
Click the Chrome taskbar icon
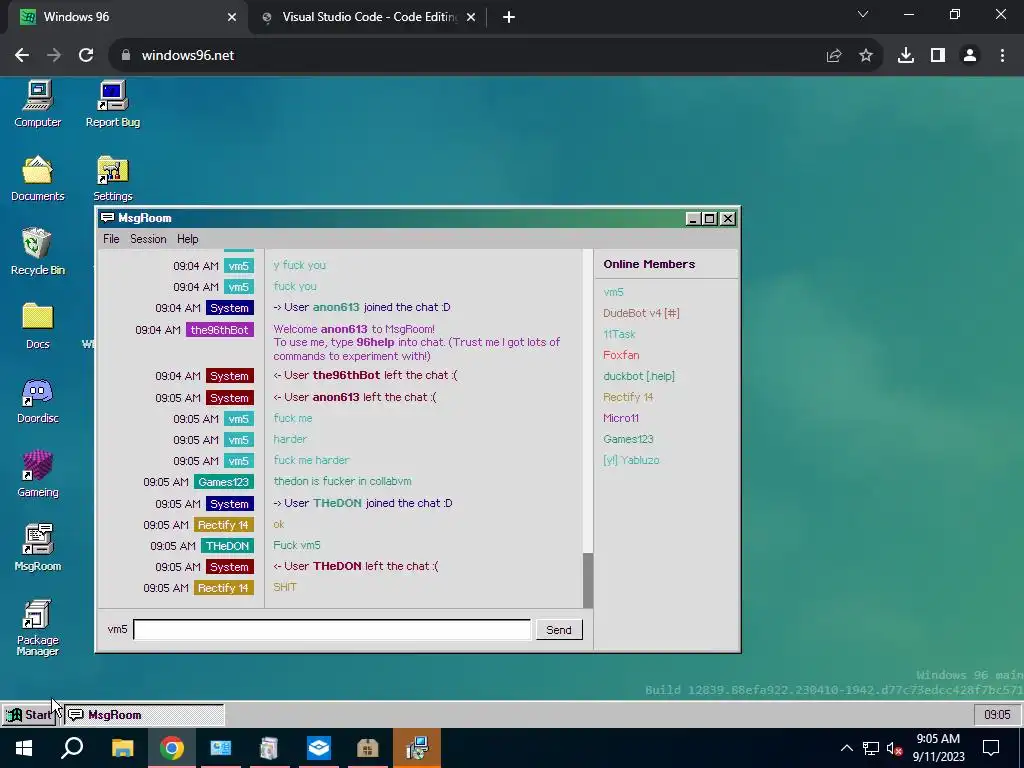click(x=172, y=748)
